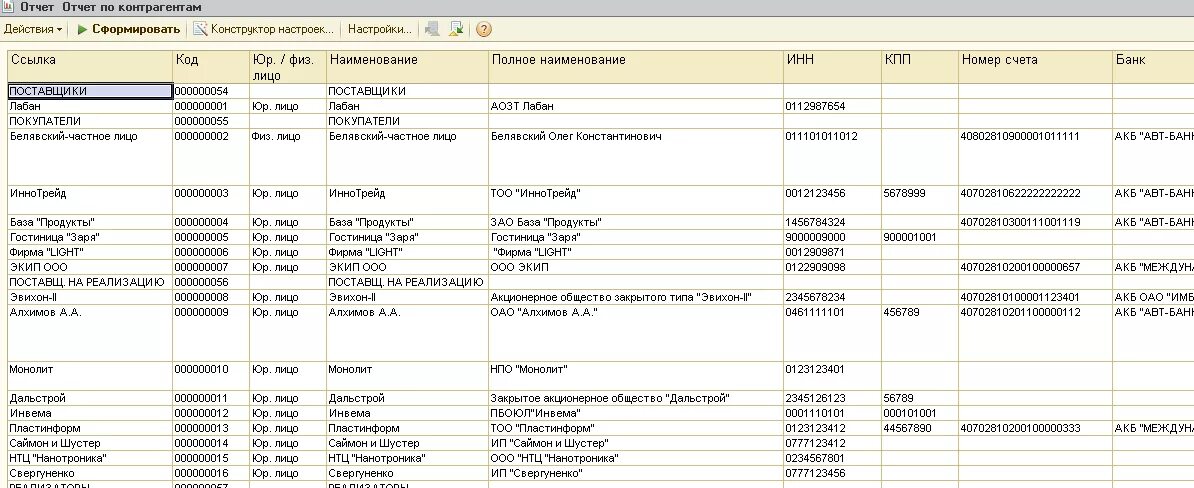Click account number 40702810100001123401

(1035, 297)
